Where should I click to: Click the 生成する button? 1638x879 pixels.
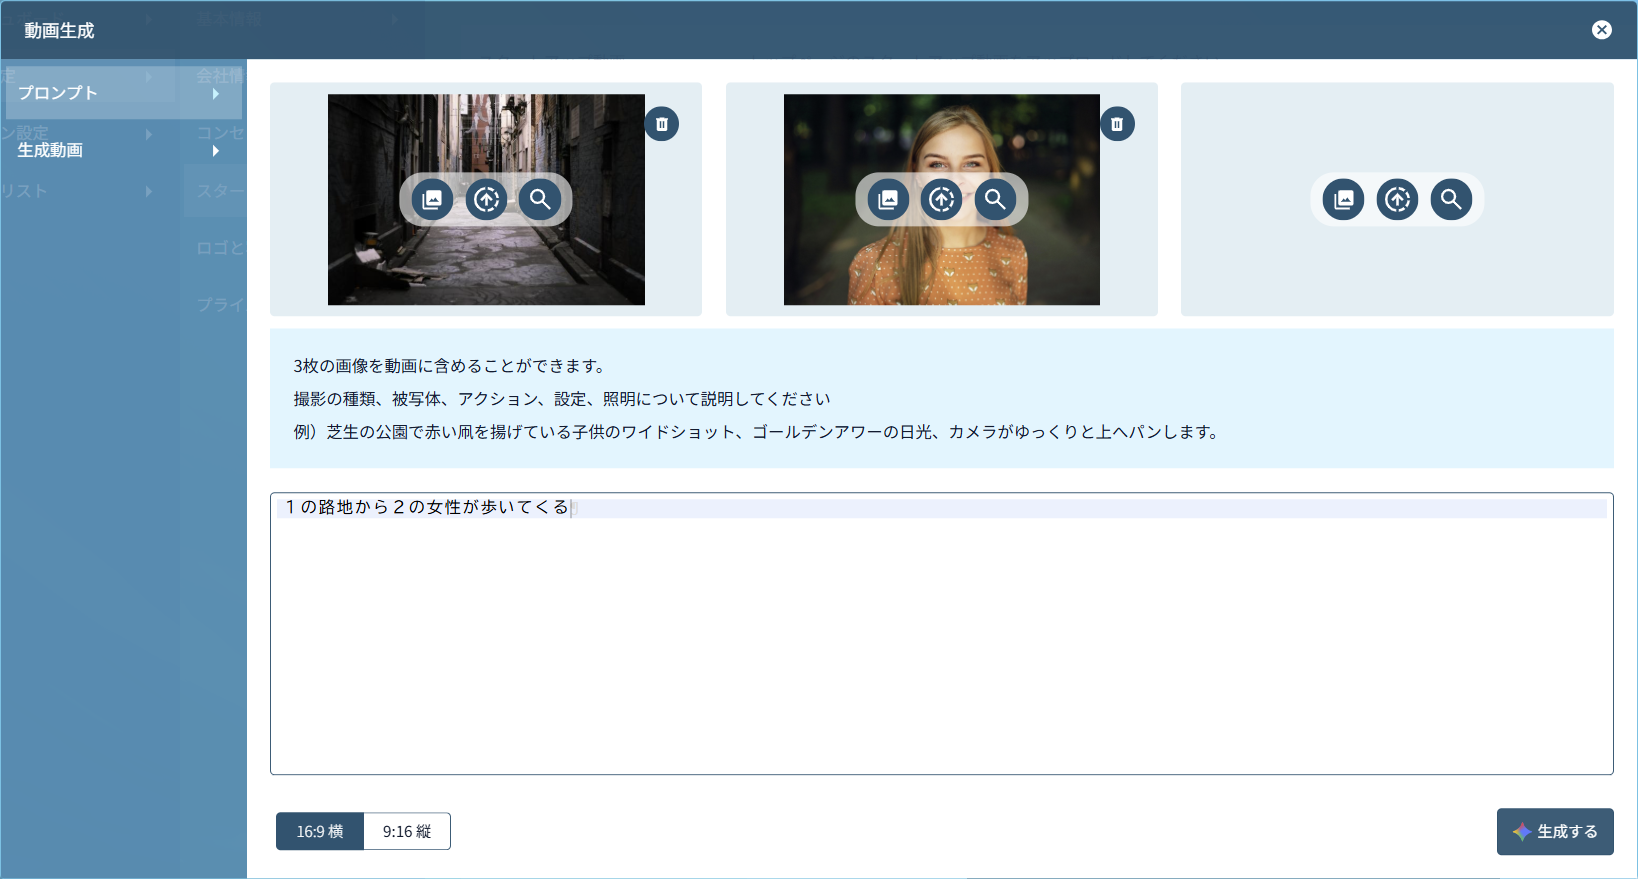coord(1555,831)
